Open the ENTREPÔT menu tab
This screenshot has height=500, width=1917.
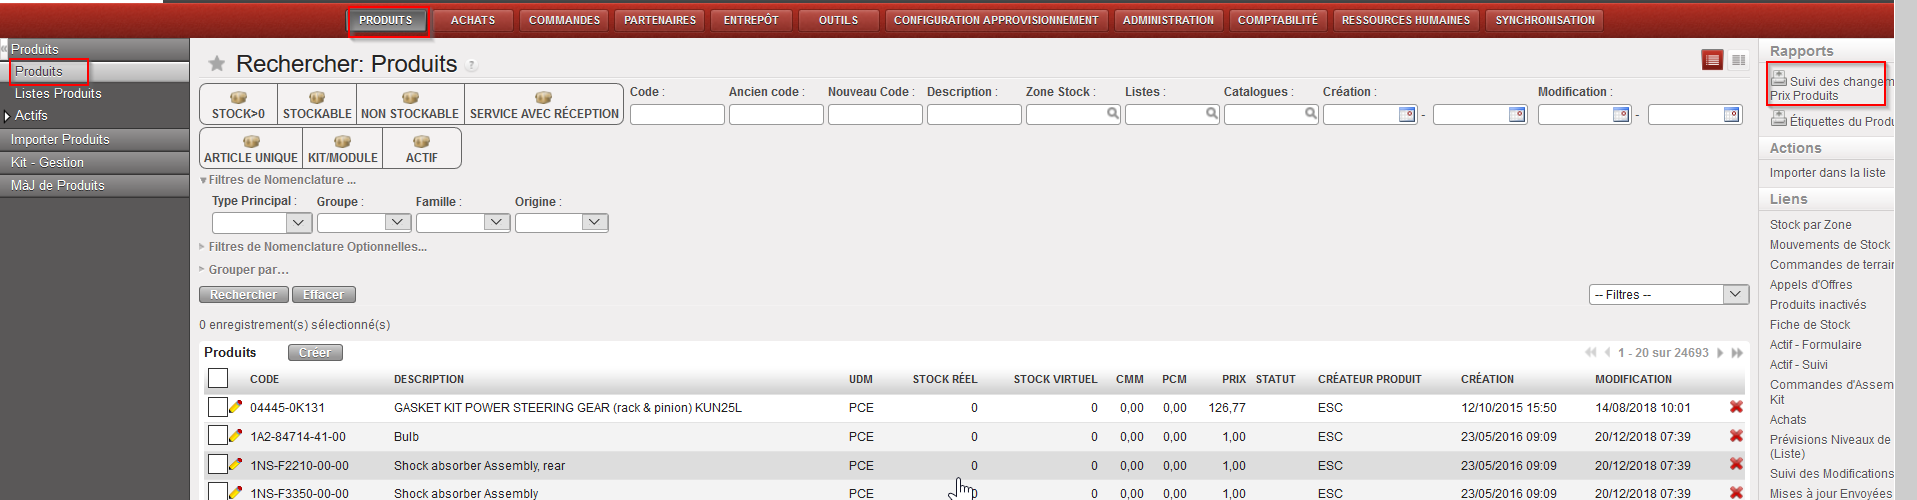[x=751, y=20]
